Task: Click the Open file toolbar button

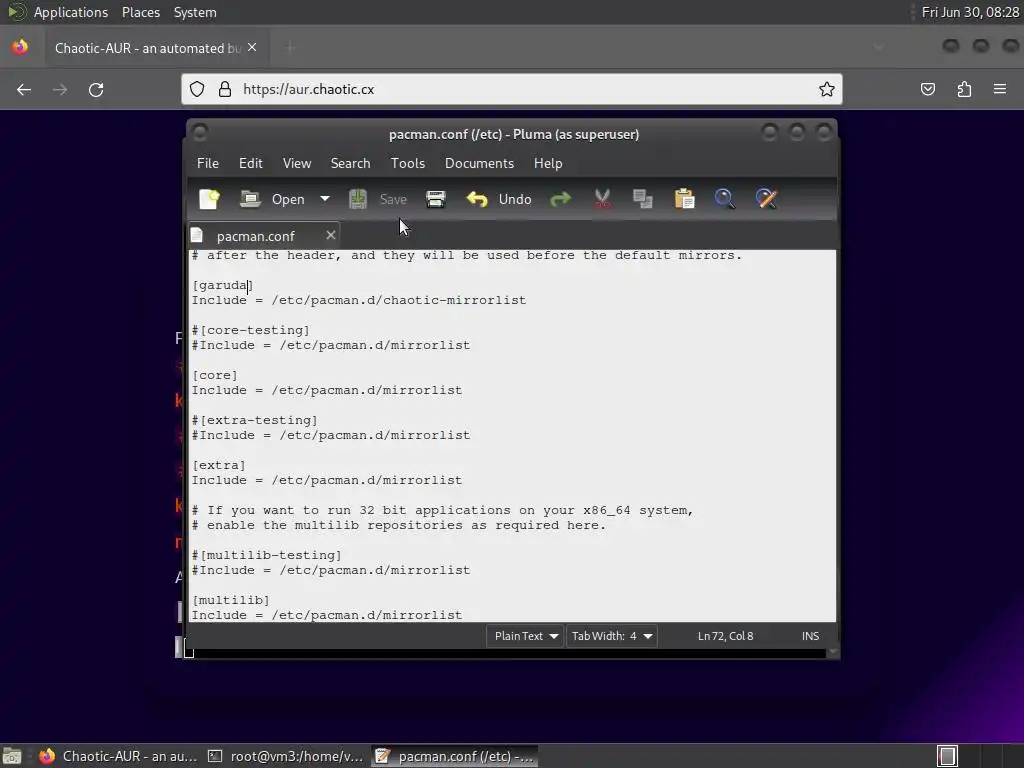Action: (273, 199)
